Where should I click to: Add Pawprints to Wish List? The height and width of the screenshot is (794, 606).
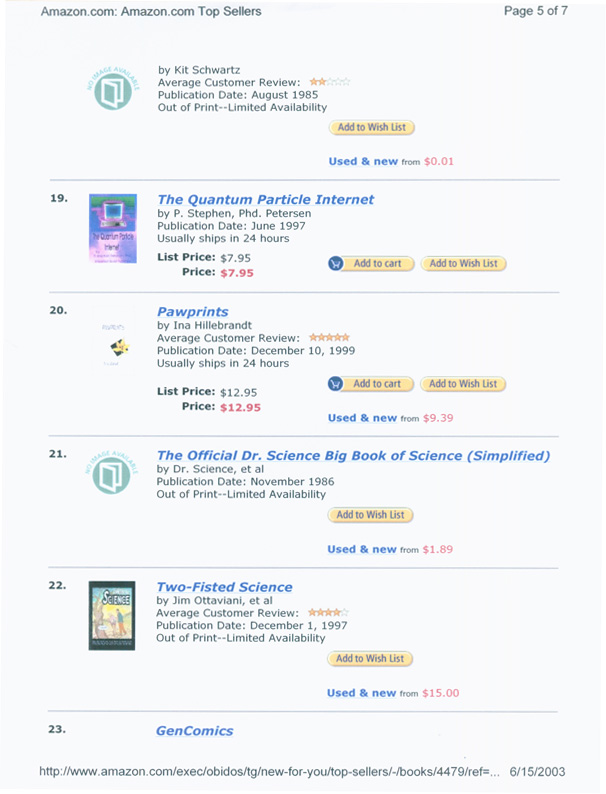[463, 384]
